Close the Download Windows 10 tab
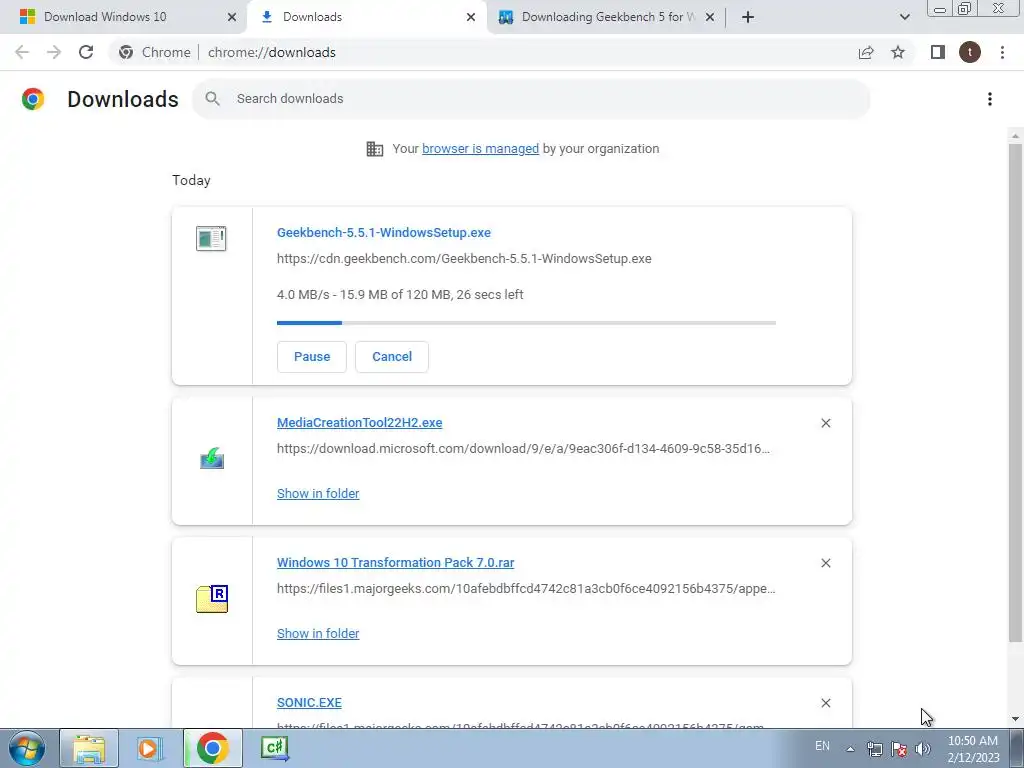 (x=232, y=17)
